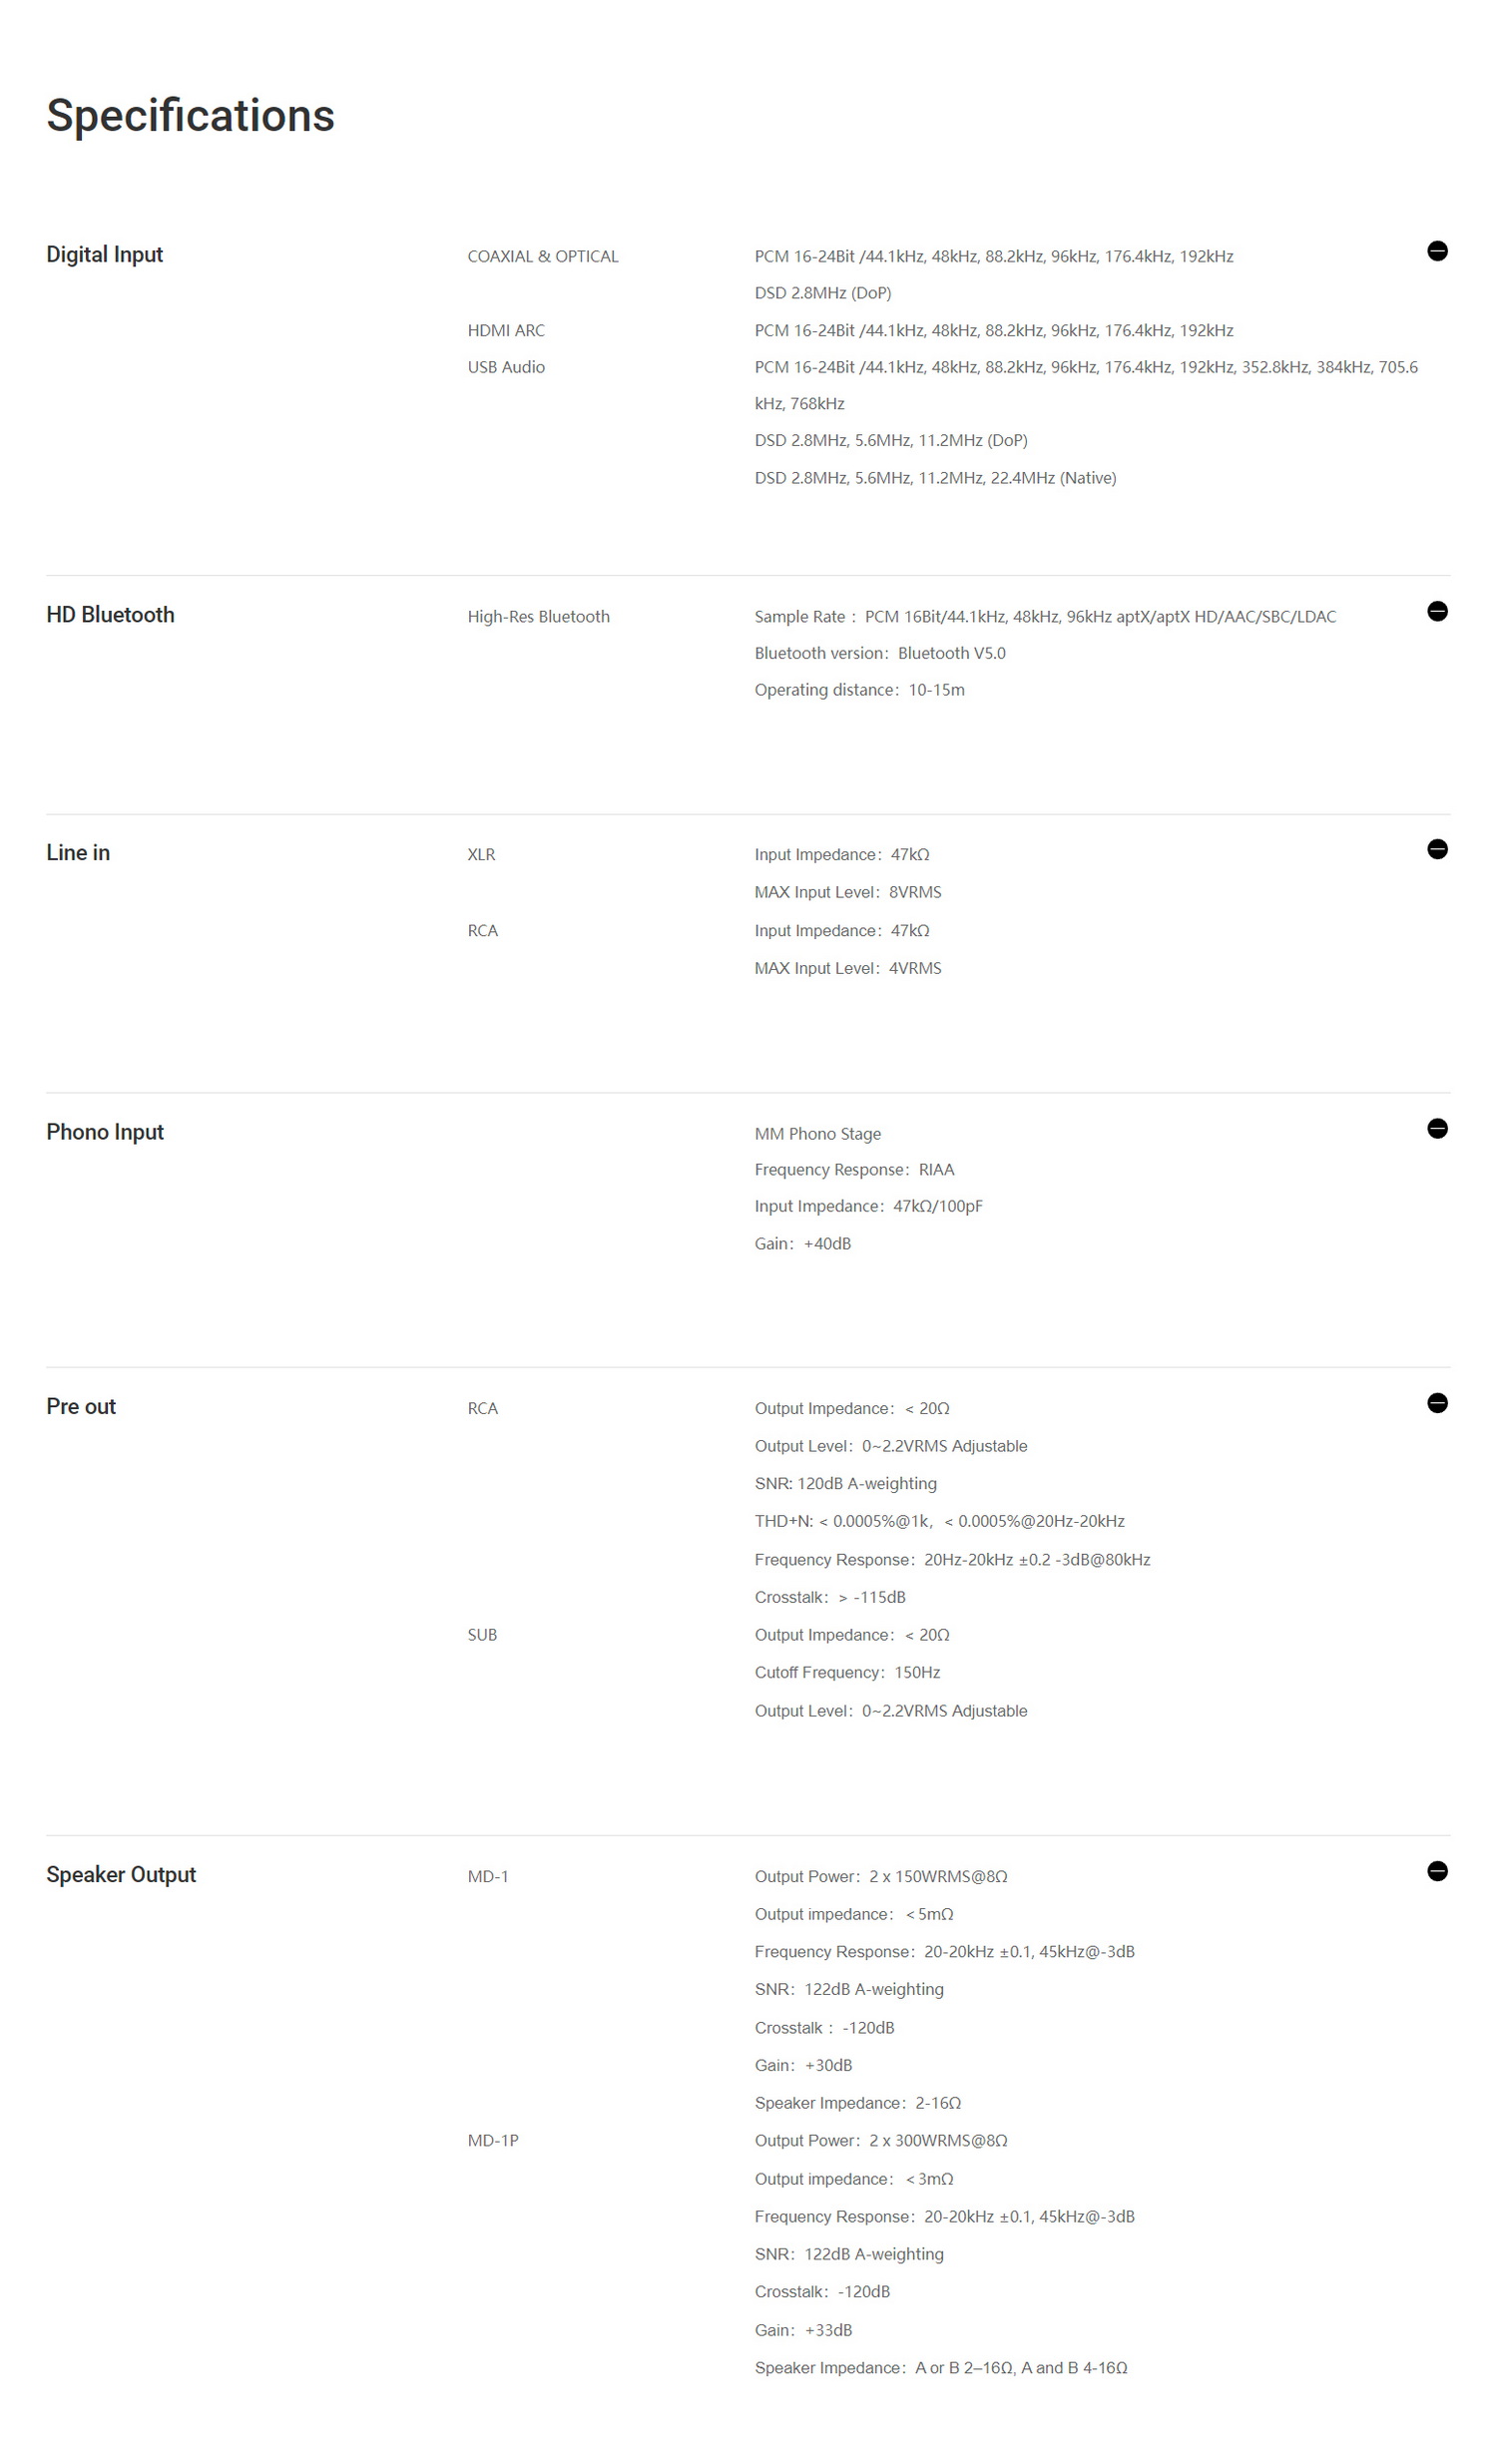Select the HDMI ARC label
This screenshot has height=2464, width=1497.
(506, 331)
